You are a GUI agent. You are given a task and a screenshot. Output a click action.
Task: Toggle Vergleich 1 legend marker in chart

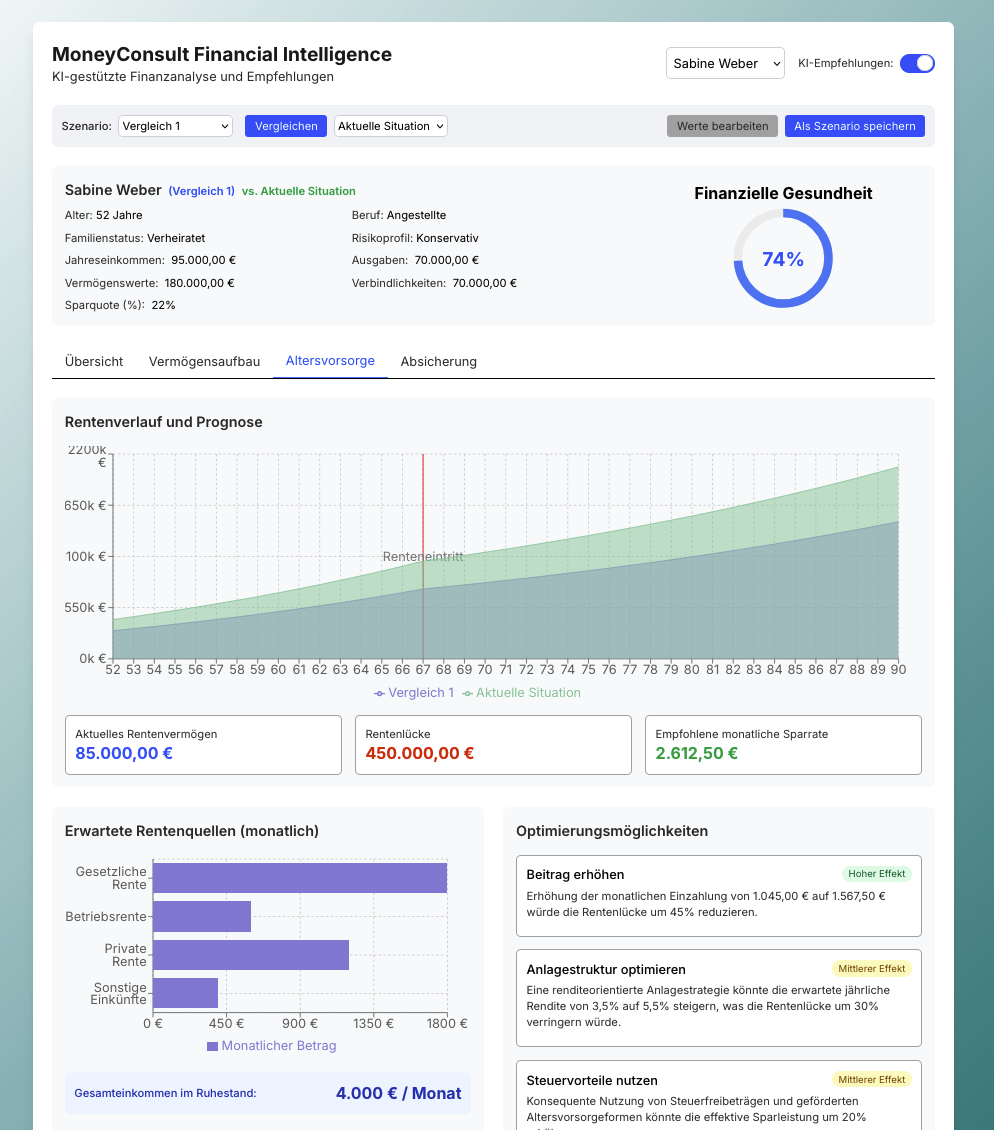(379, 693)
